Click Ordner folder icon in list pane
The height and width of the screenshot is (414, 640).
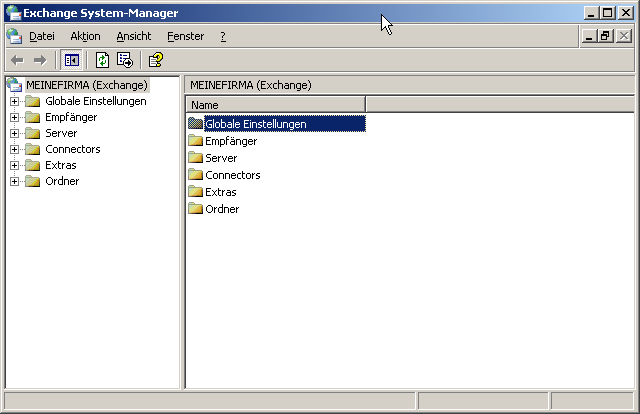(x=196, y=209)
